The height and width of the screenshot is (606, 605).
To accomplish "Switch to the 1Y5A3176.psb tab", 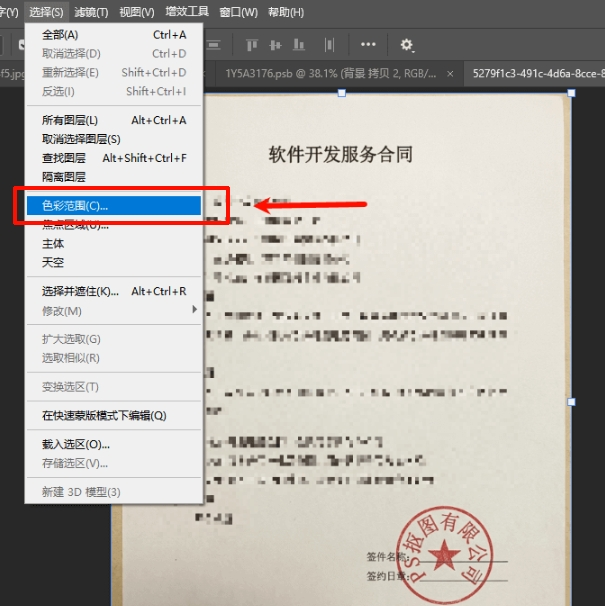I will [331, 73].
